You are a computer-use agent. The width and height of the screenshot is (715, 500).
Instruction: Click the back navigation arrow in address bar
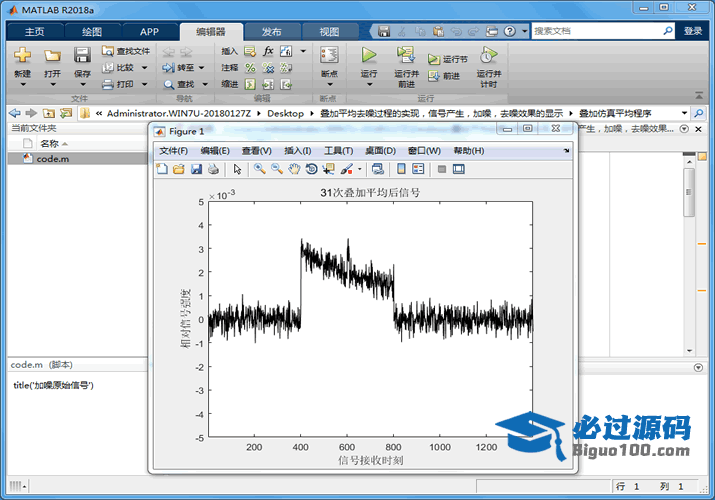[x=15, y=113]
